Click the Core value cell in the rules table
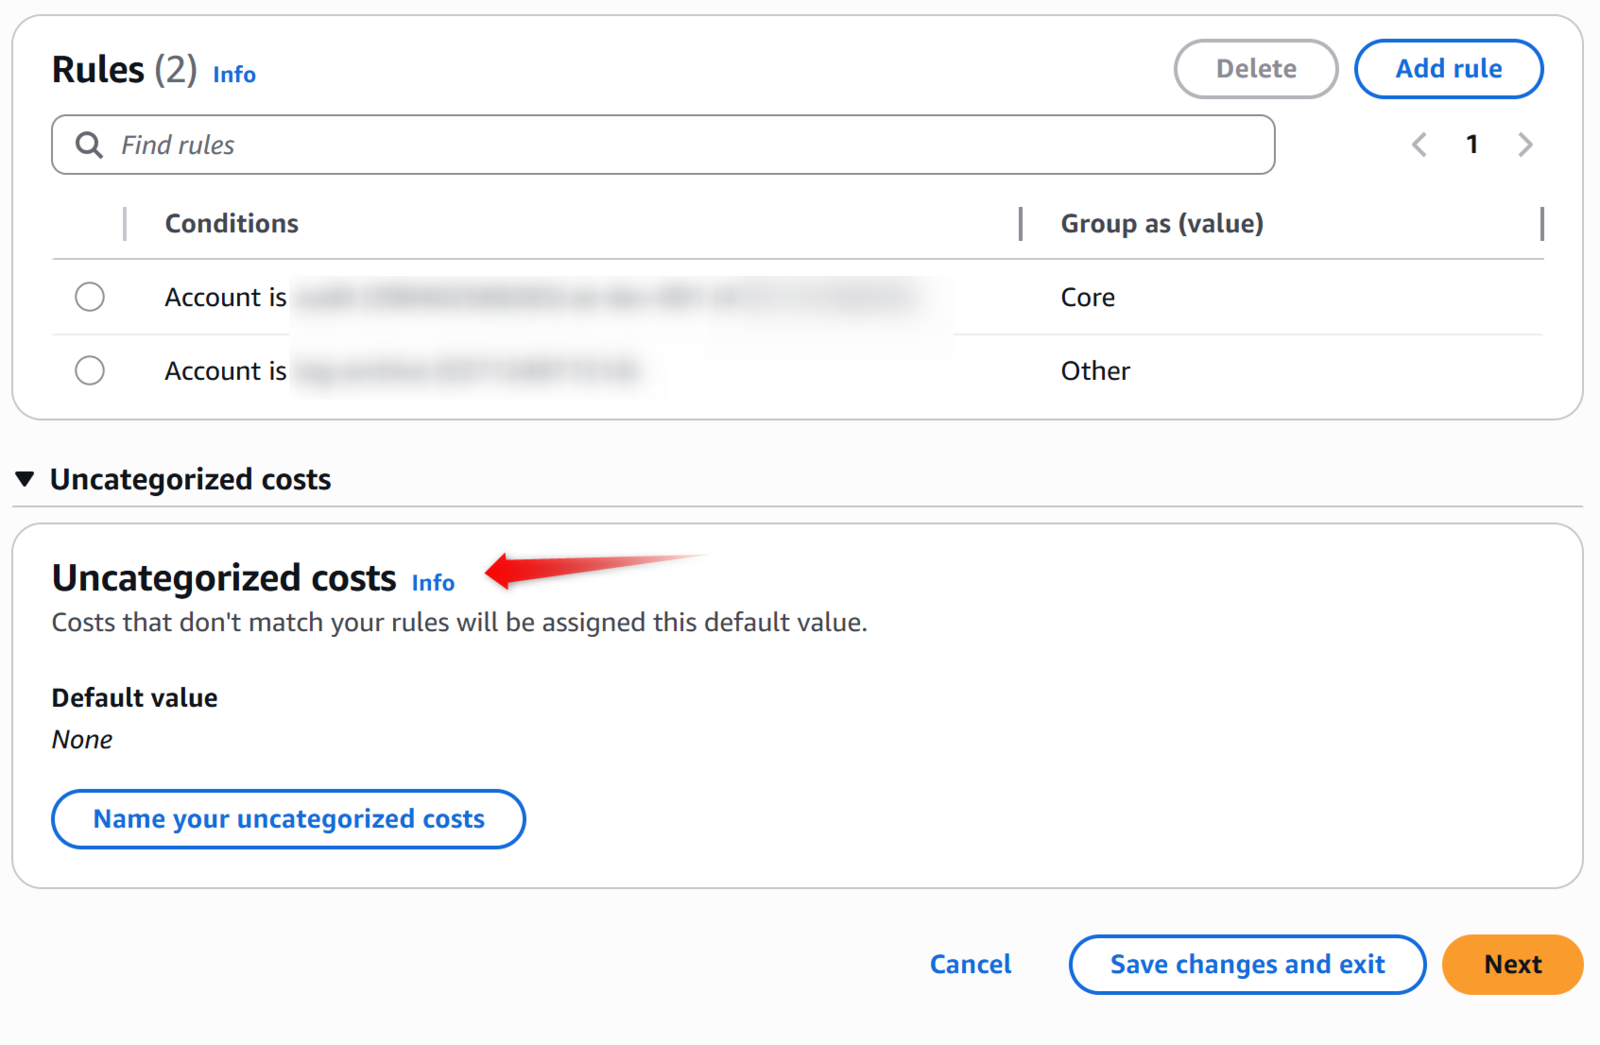Viewport: 1600px width, 1045px height. [1088, 297]
